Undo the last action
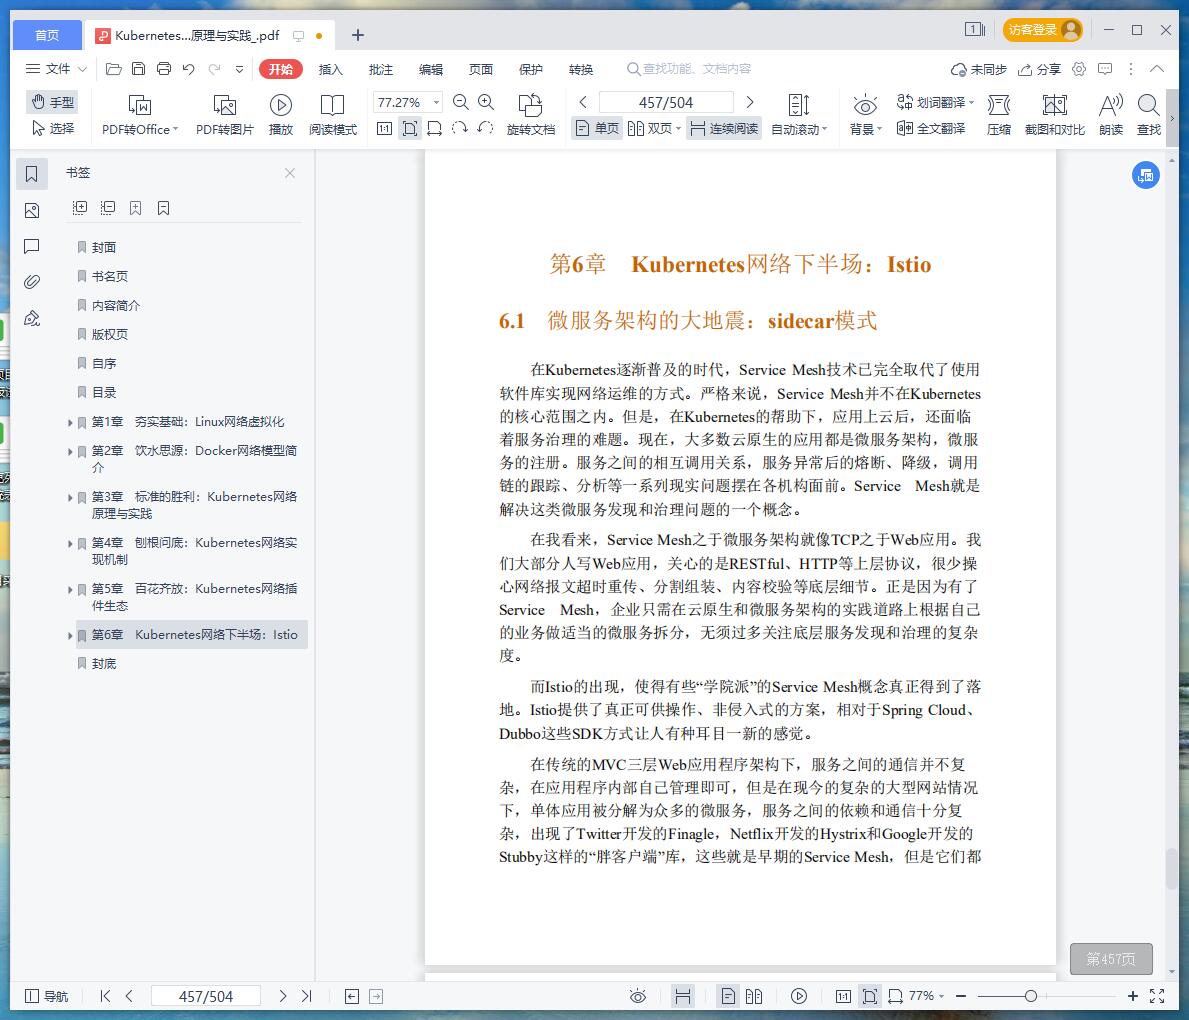The image size is (1189, 1020). [189, 69]
